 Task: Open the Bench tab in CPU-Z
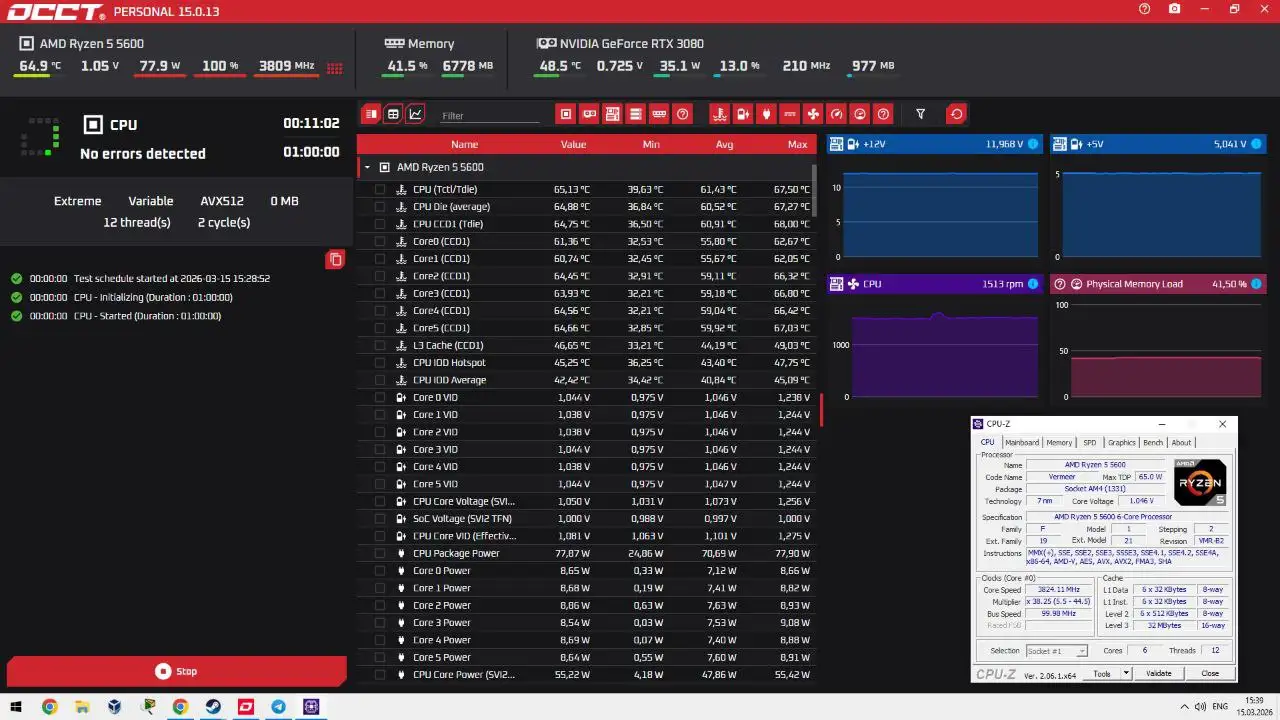click(x=1153, y=442)
